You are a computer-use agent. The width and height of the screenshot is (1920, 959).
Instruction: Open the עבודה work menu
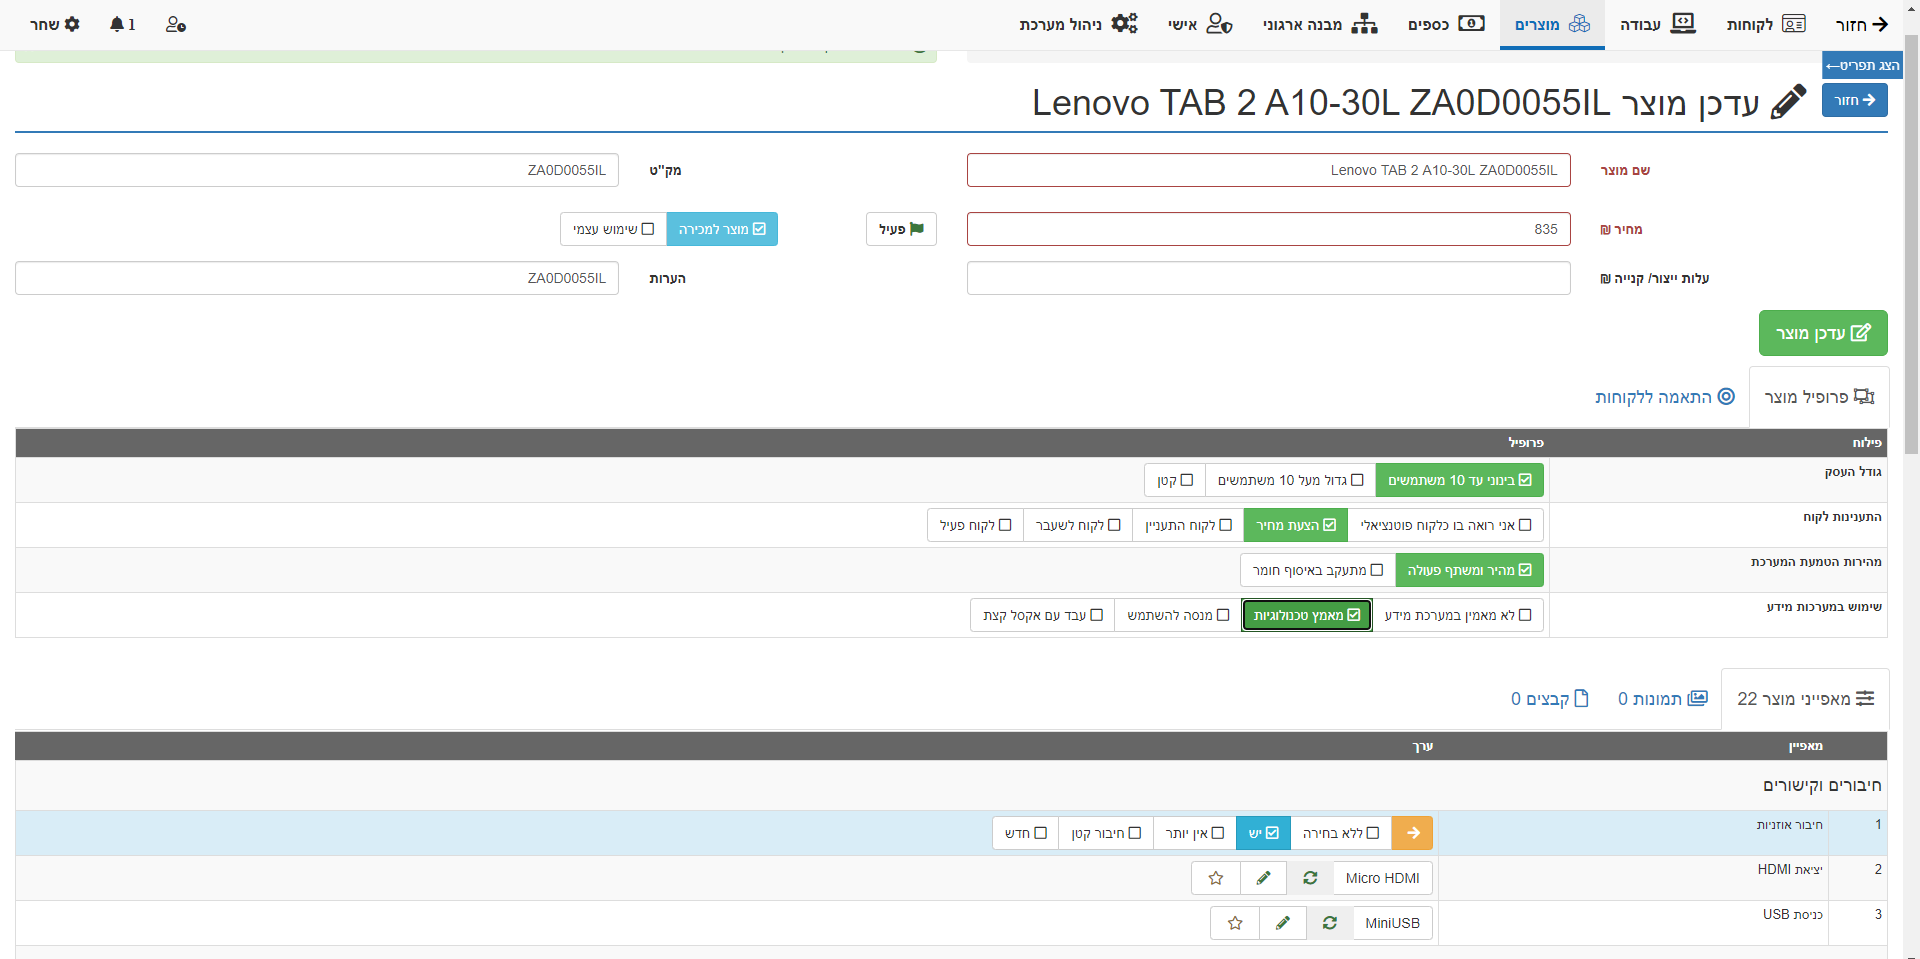(1658, 24)
